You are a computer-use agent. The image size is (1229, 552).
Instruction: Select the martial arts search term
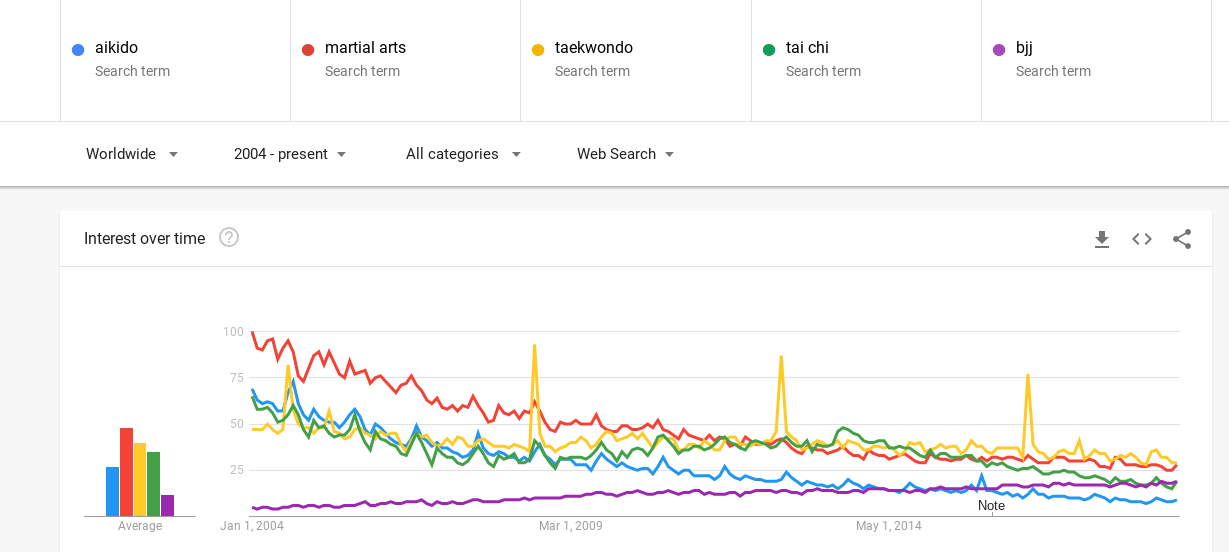coord(365,48)
